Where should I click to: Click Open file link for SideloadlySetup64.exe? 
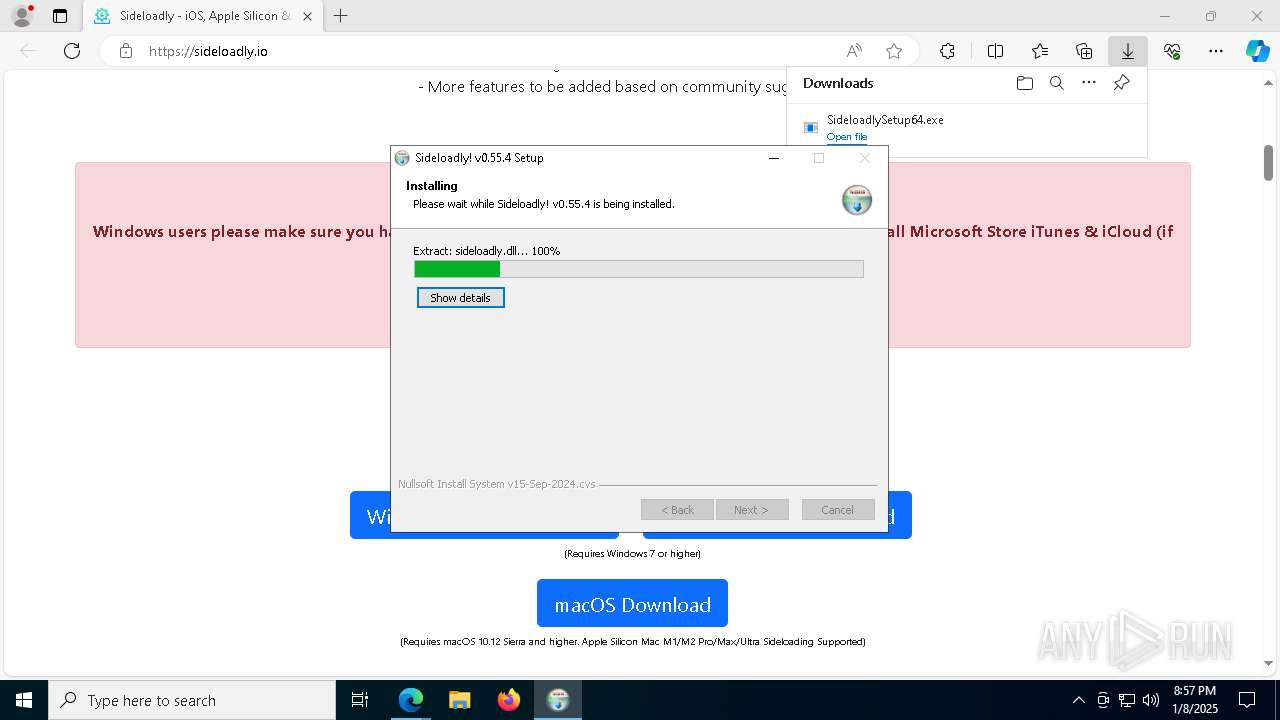(x=847, y=137)
